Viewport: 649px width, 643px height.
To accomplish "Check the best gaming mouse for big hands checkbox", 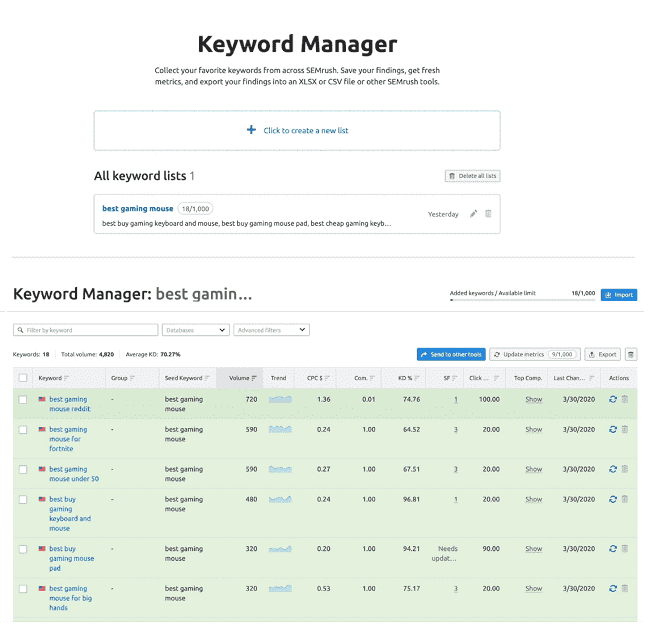I will coord(23,589).
